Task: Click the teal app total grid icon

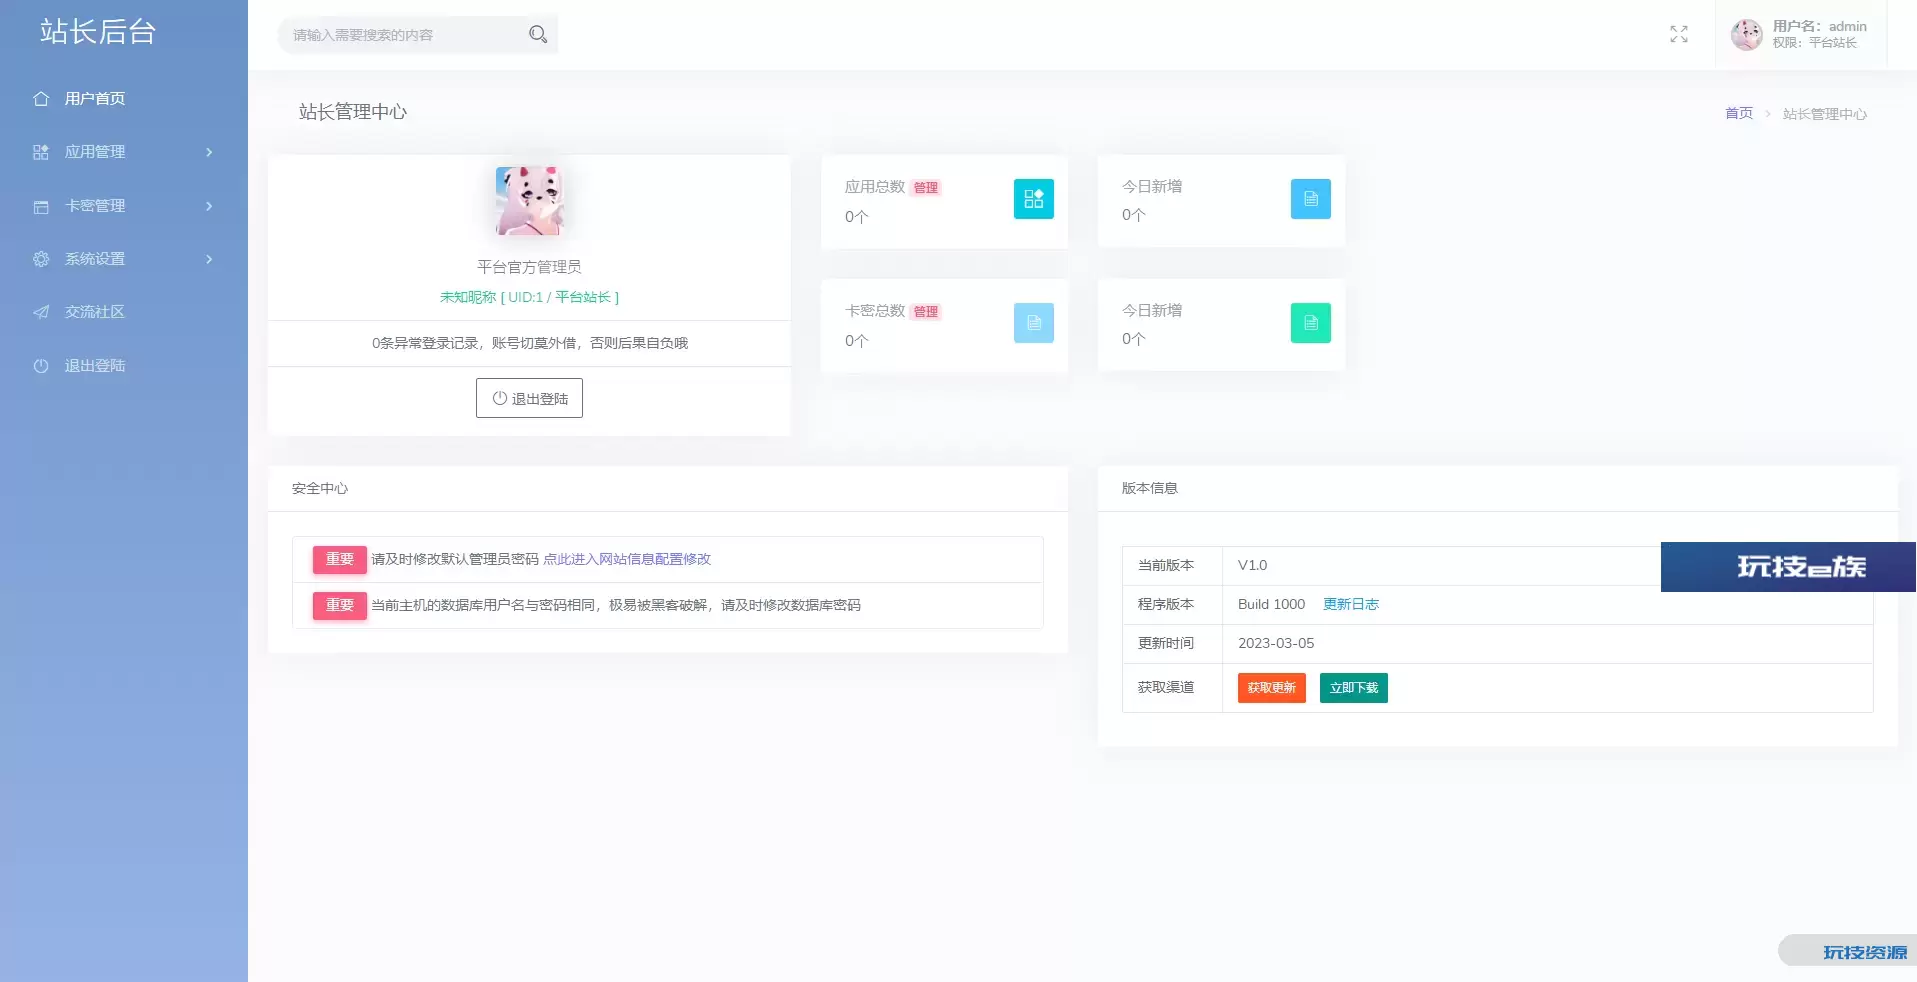Action: point(1033,199)
